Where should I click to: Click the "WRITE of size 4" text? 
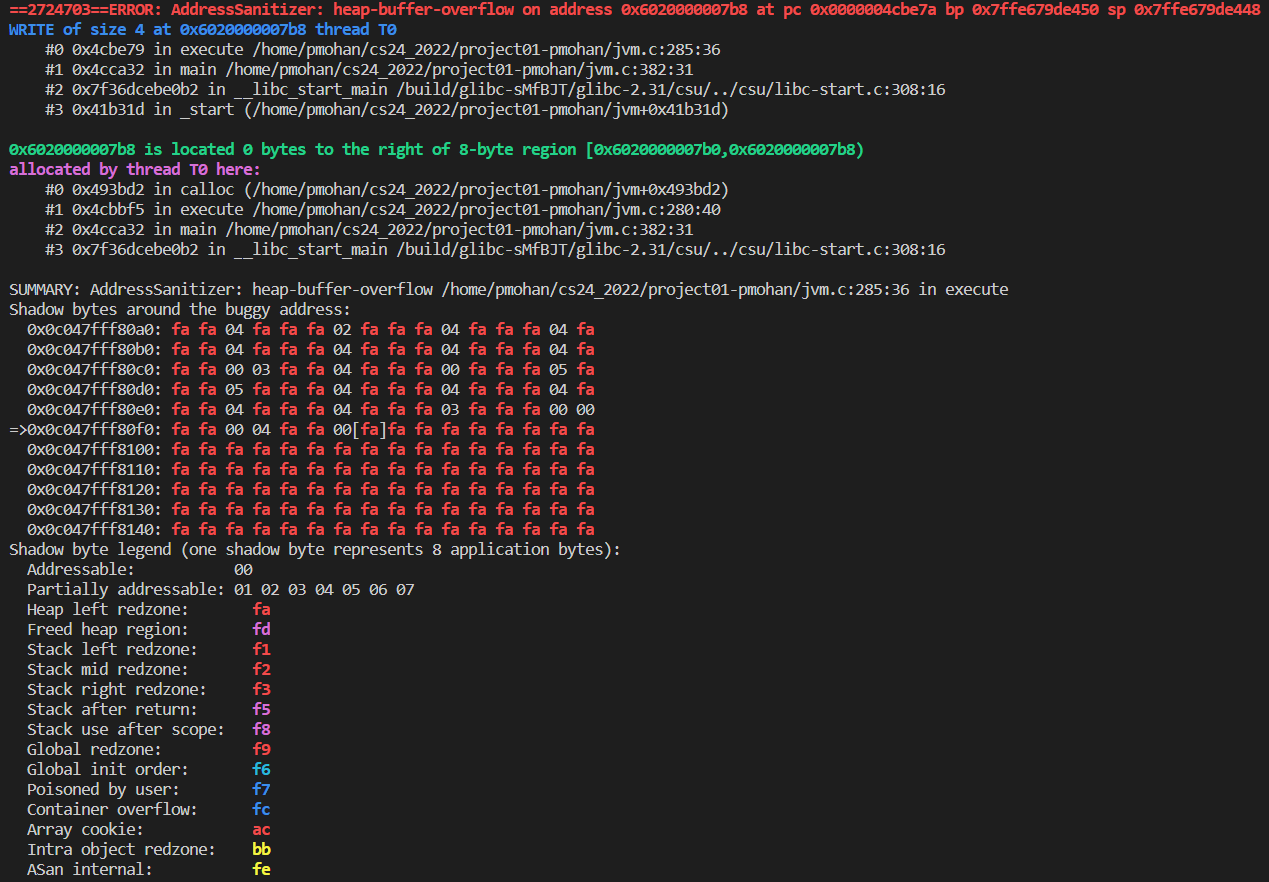pyautogui.click(x=76, y=30)
